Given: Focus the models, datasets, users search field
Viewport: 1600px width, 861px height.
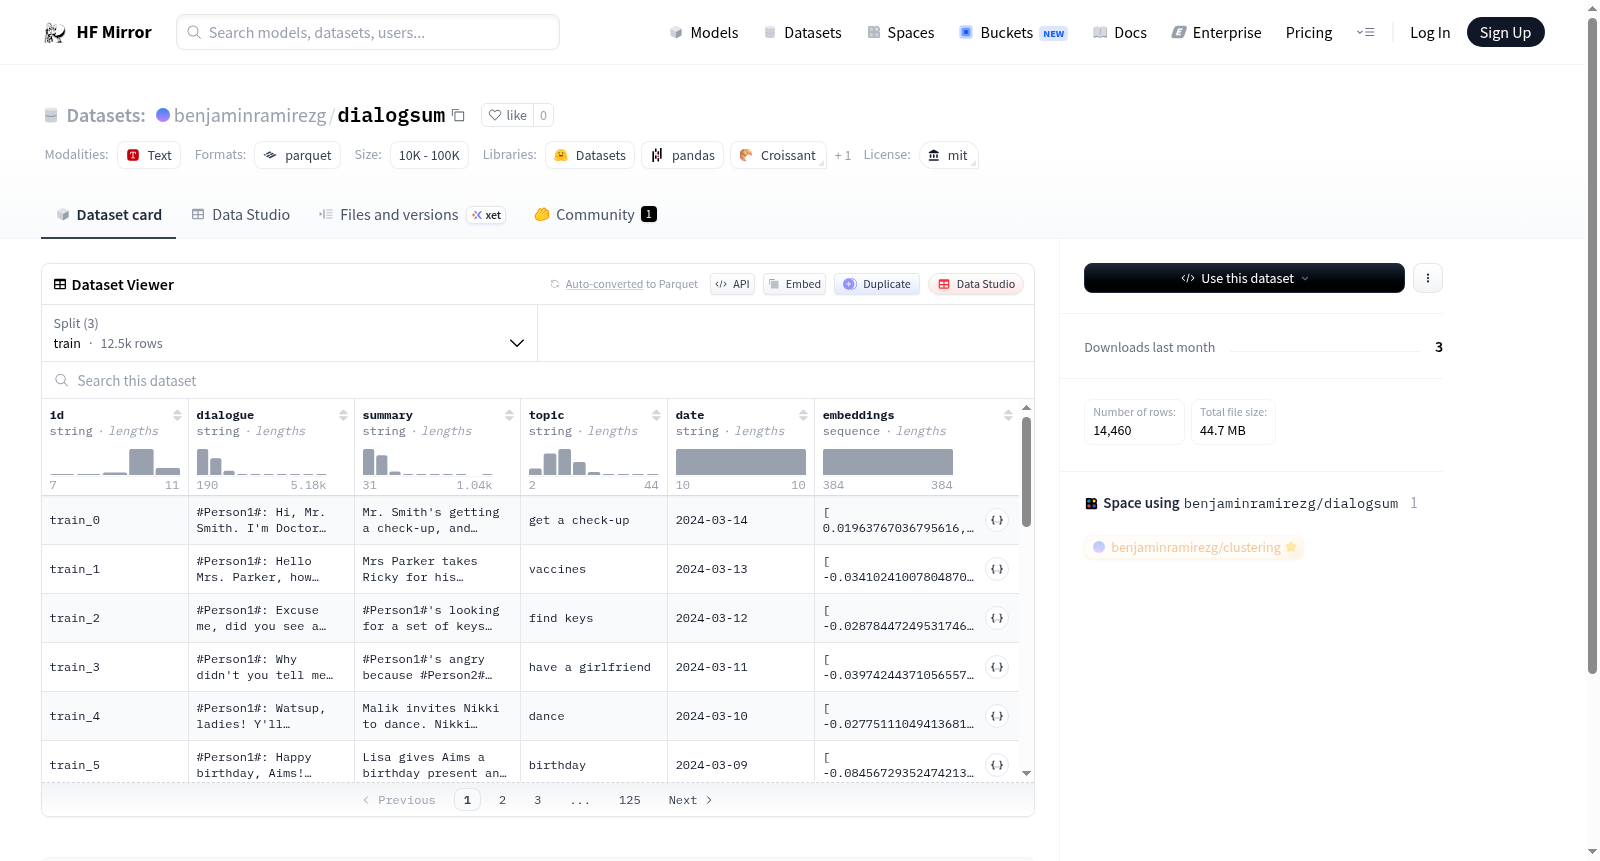Looking at the screenshot, I should (368, 32).
